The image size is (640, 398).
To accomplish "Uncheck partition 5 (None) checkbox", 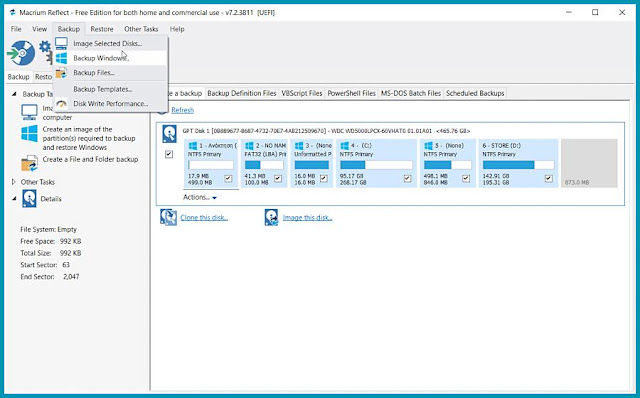I will point(466,178).
